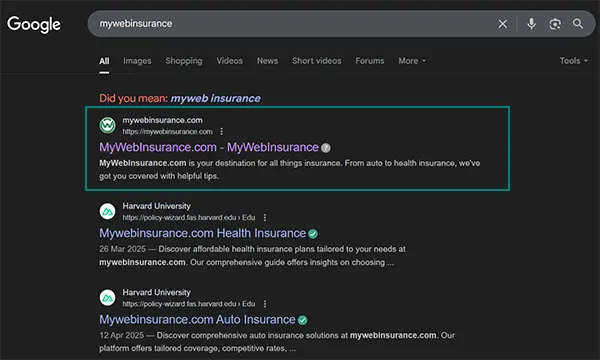Click favicon of the Auto Insurance Harvard result
This screenshot has height=360, width=600.
[x=108, y=298]
